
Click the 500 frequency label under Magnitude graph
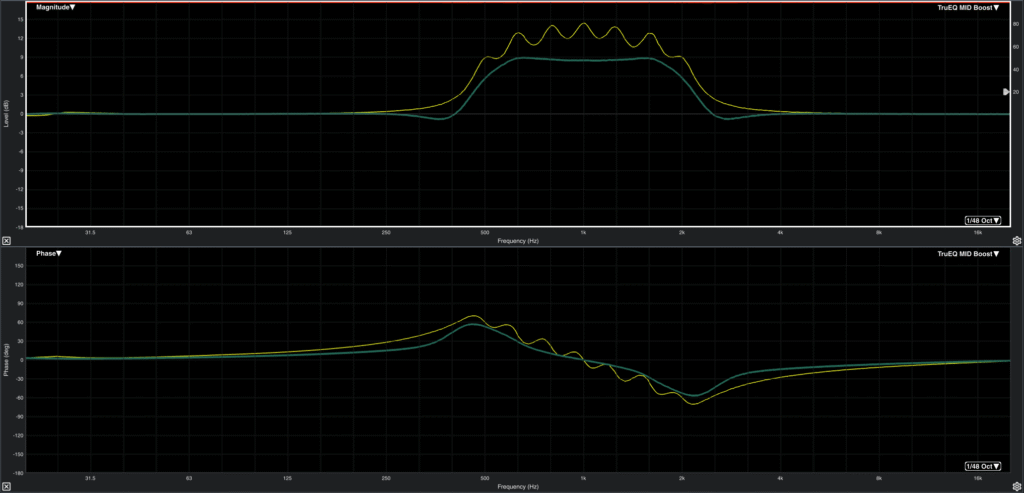point(485,232)
